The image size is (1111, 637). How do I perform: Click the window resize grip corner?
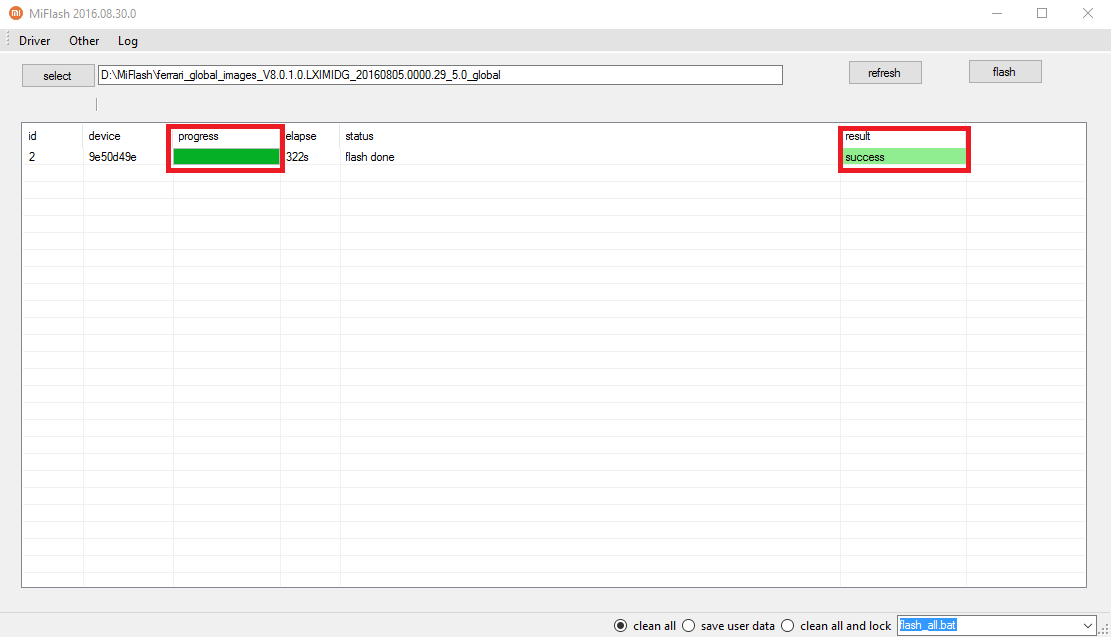[x=1104, y=629]
